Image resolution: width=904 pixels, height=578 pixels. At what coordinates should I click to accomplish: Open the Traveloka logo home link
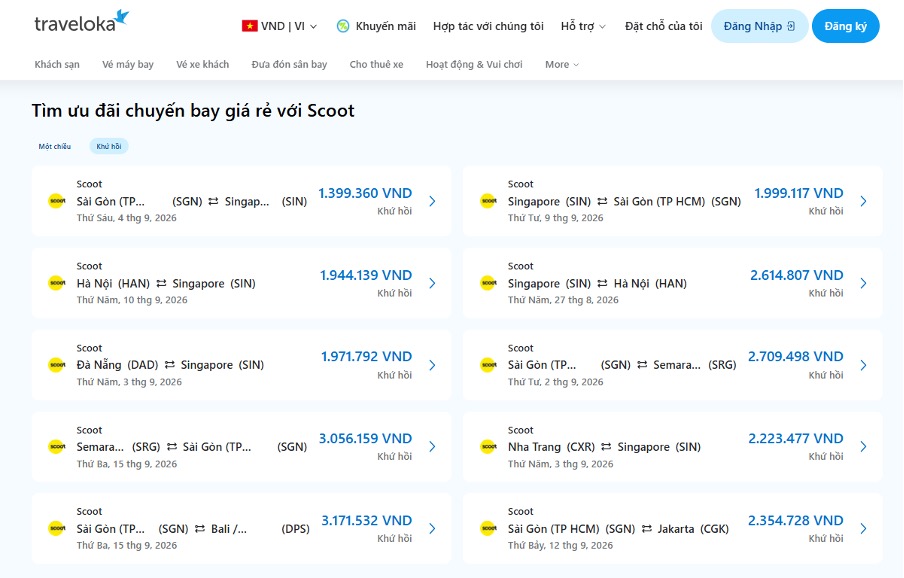pyautogui.click(x=81, y=21)
